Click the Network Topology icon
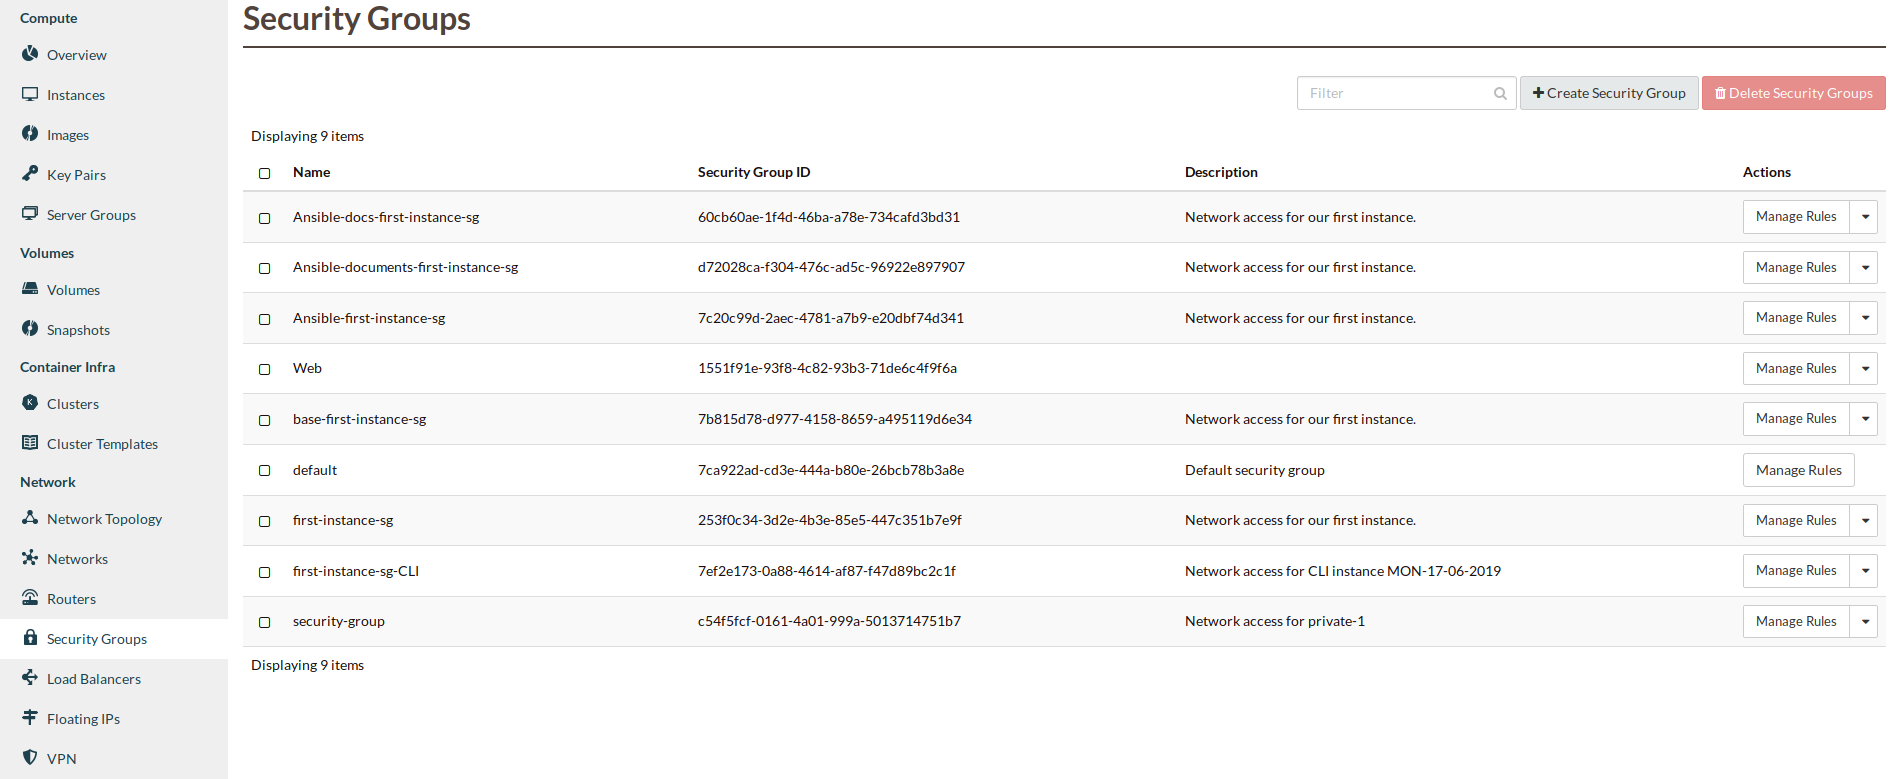This screenshot has width=1900, height=779. [x=30, y=517]
